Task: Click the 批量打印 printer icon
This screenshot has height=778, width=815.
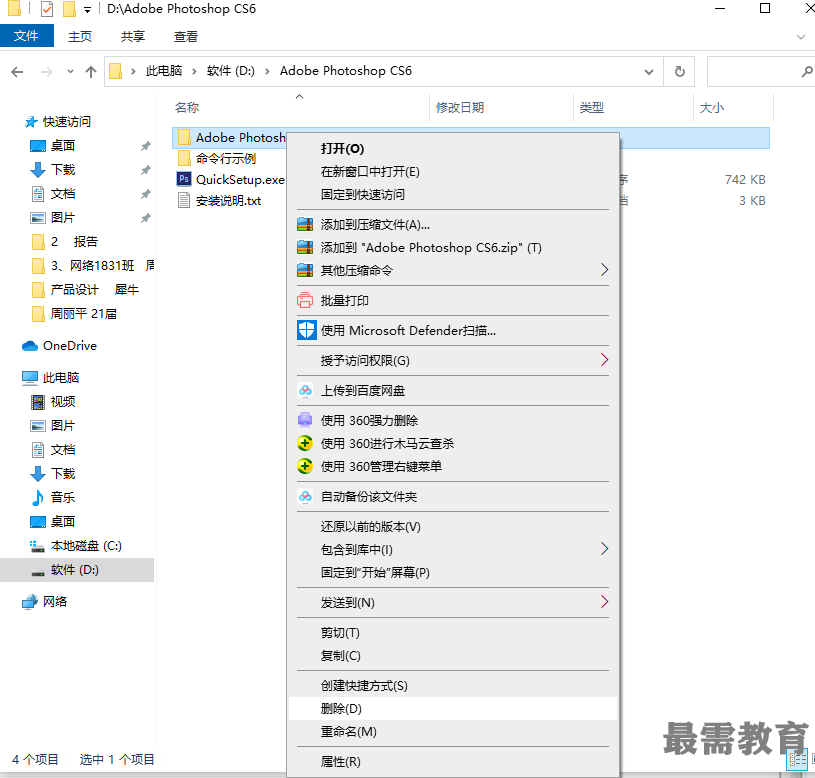Action: pyautogui.click(x=305, y=300)
